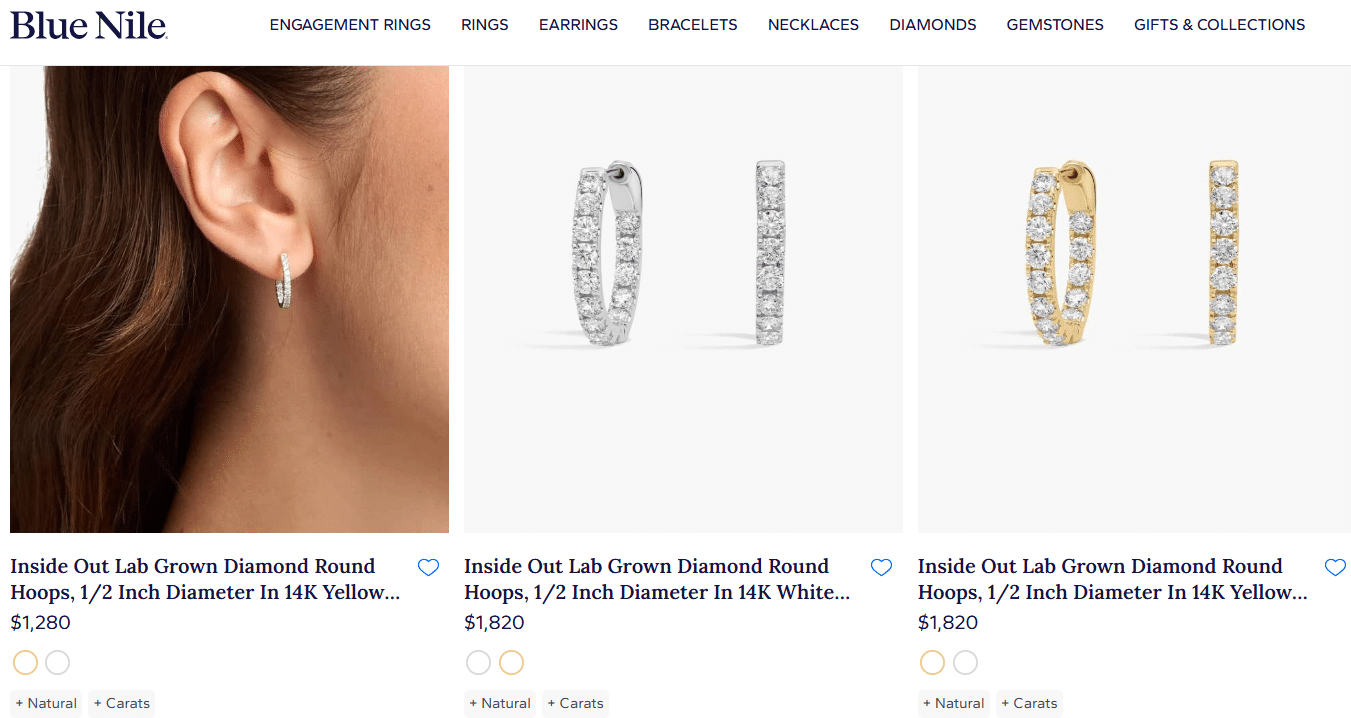Choose white gold swatch under $1,280 hoops
The image size is (1351, 718).
coord(58,662)
